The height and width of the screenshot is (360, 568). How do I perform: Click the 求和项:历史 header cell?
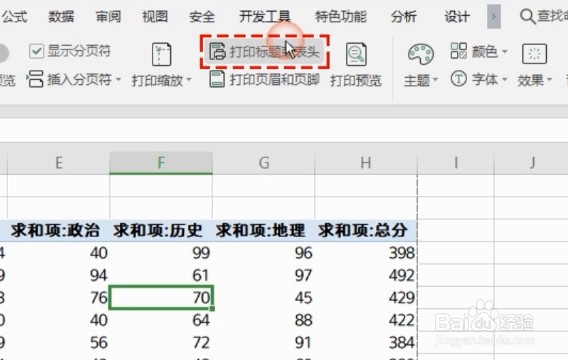click(161, 230)
